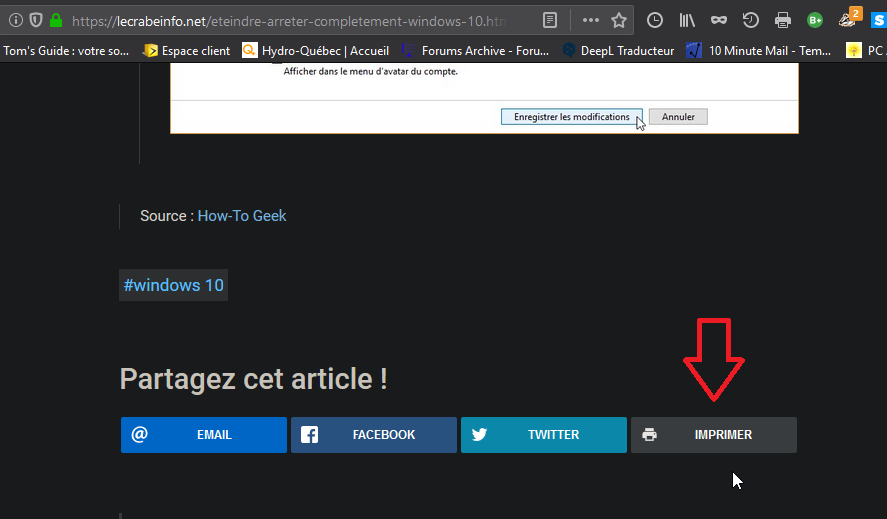This screenshot has height=519, width=887.
Task: Open the Library toolbar icon
Action: [x=687, y=21]
